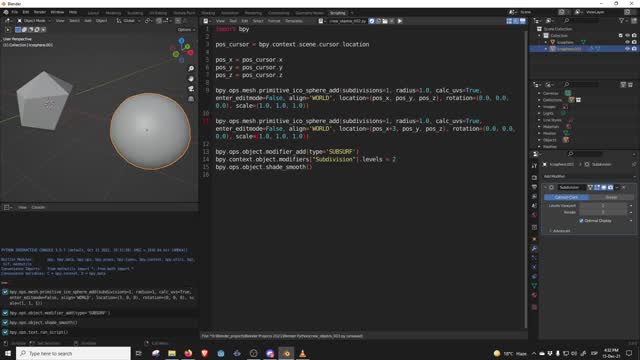640x360 pixels.
Task: Open viewport Options dropdown
Action: [x=186, y=30]
